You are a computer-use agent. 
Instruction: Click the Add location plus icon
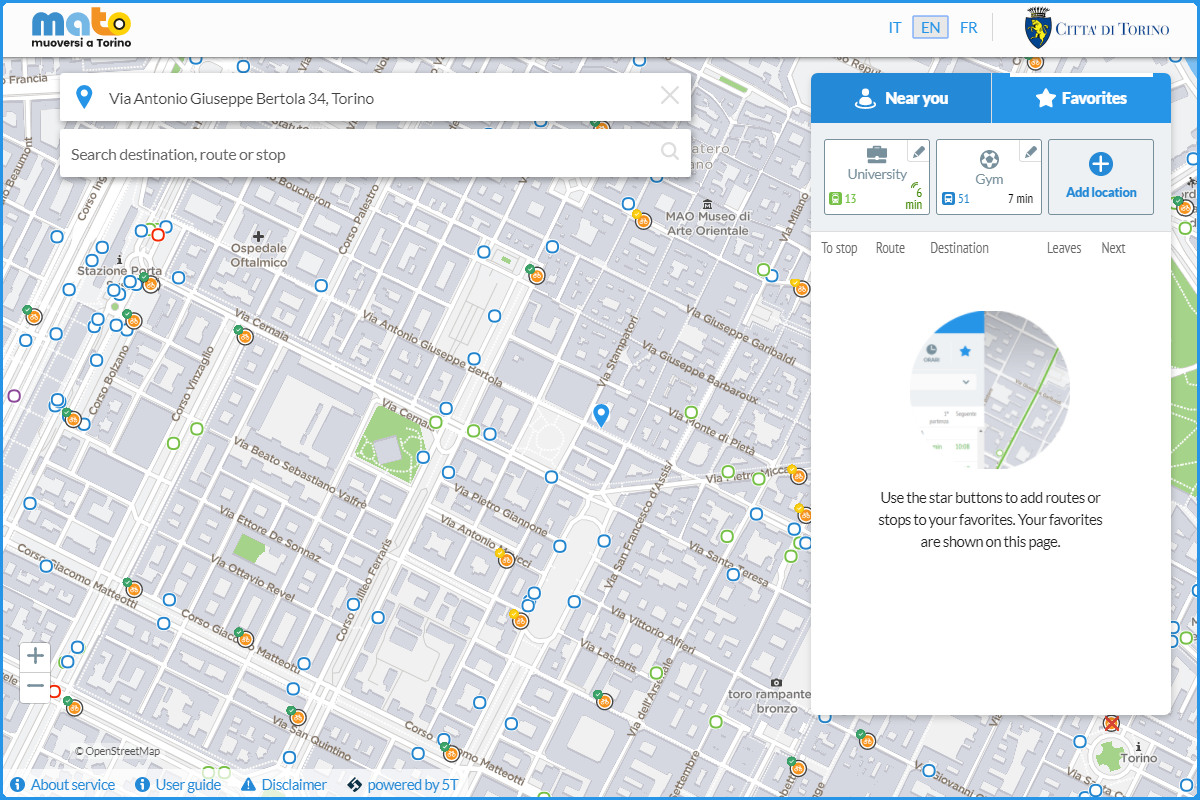point(1100,165)
